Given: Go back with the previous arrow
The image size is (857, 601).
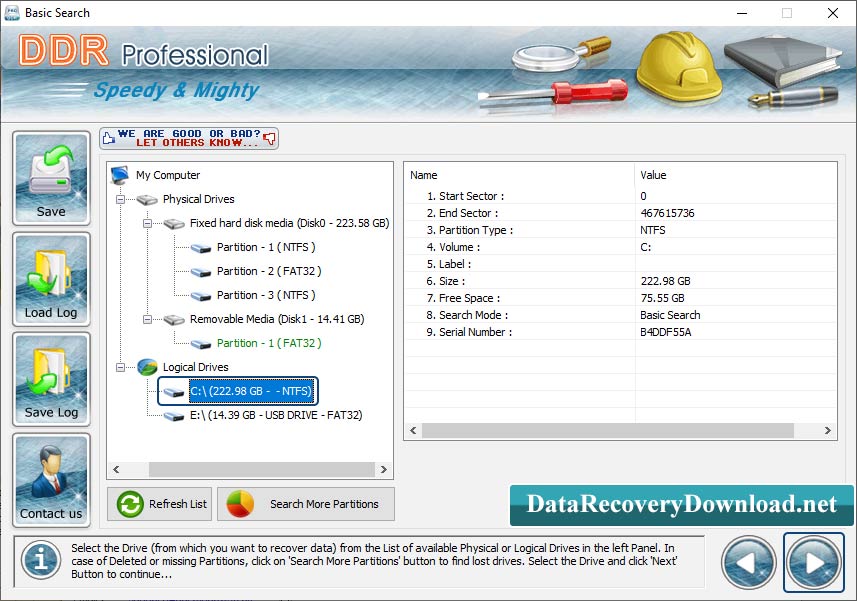Looking at the screenshot, I should click(748, 563).
